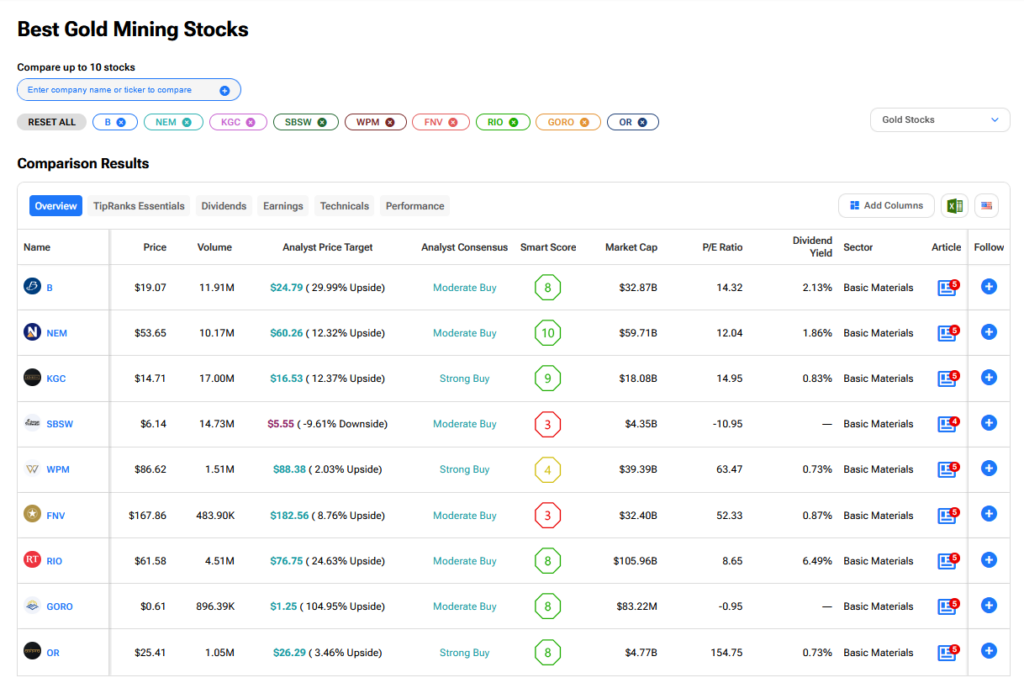Open article icon for GORO row
The height and width of the screenshot is (683, 1024).
click(948, 606)
